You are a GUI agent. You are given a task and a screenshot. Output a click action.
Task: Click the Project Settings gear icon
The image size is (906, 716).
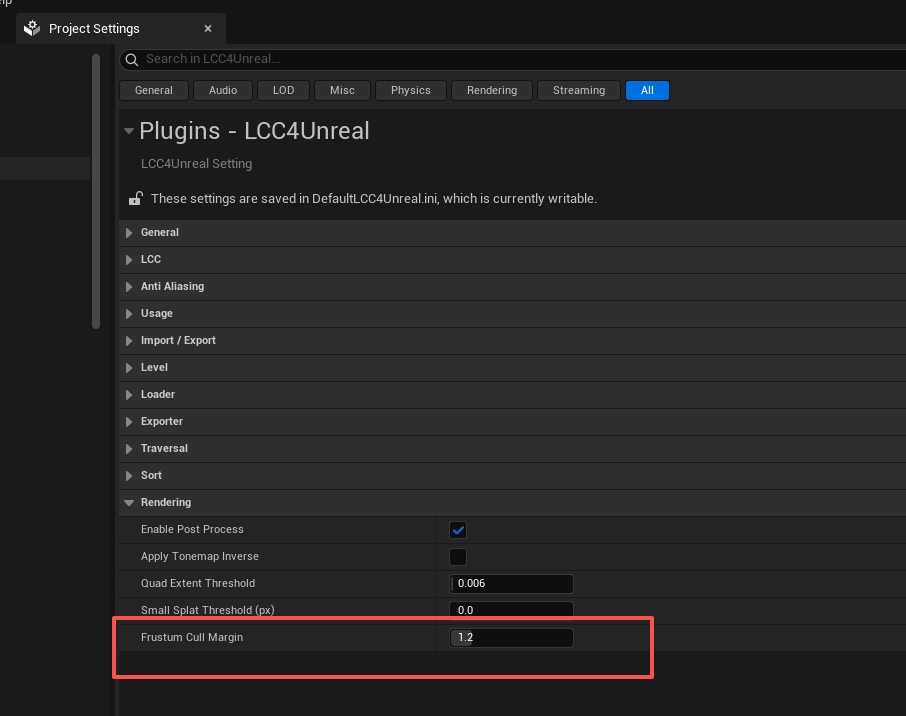point(32,28)
